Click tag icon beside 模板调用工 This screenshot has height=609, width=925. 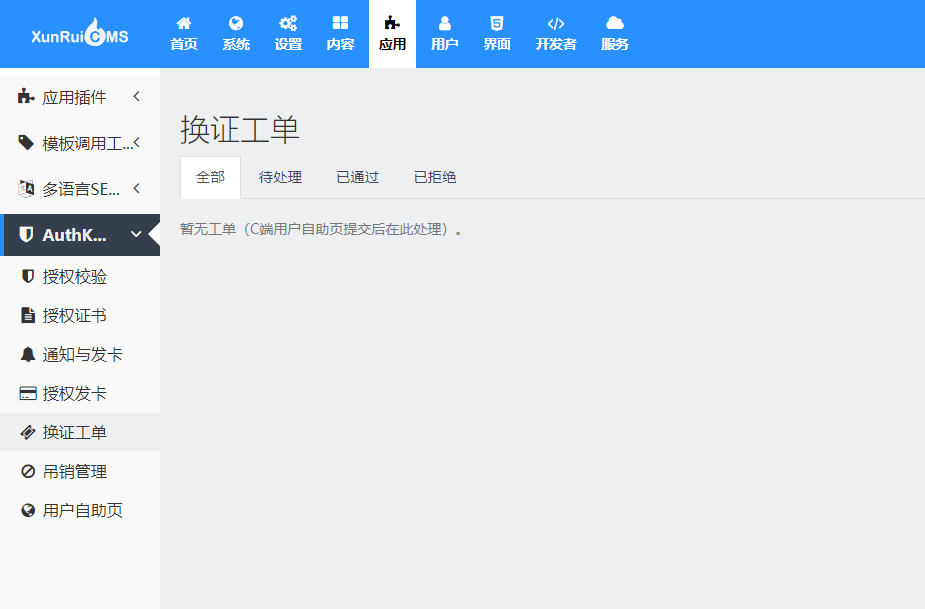(x=26, y=142)
